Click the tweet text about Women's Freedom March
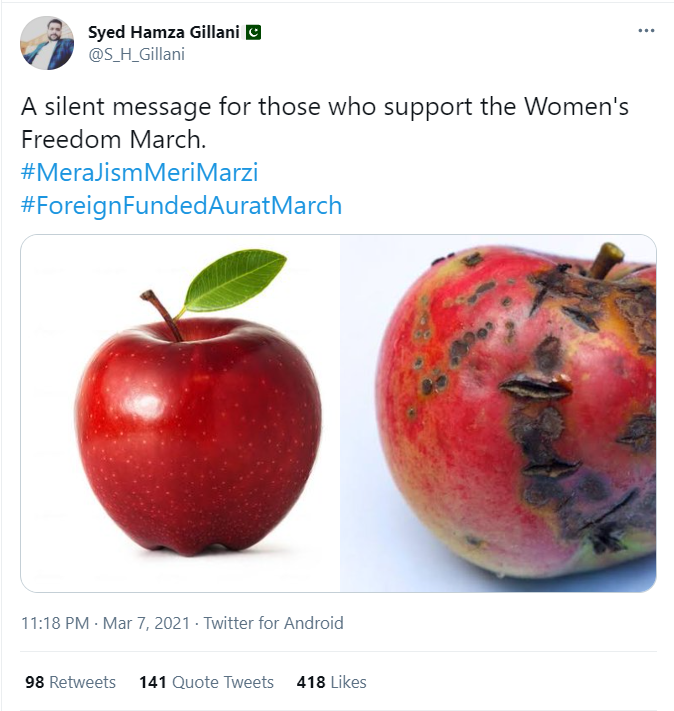The image size is (674, 711). (324, 122)
